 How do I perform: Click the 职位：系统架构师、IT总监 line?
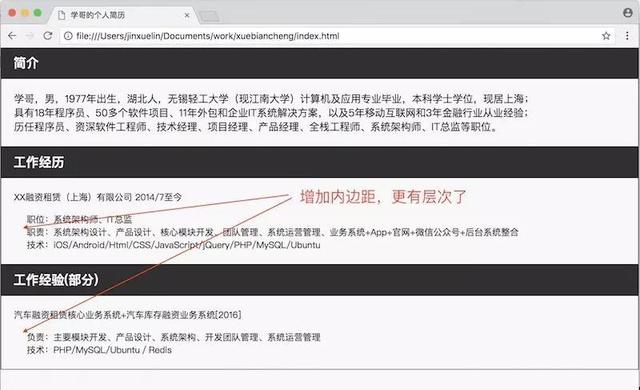pyautogui.click(x=80, y=219)
